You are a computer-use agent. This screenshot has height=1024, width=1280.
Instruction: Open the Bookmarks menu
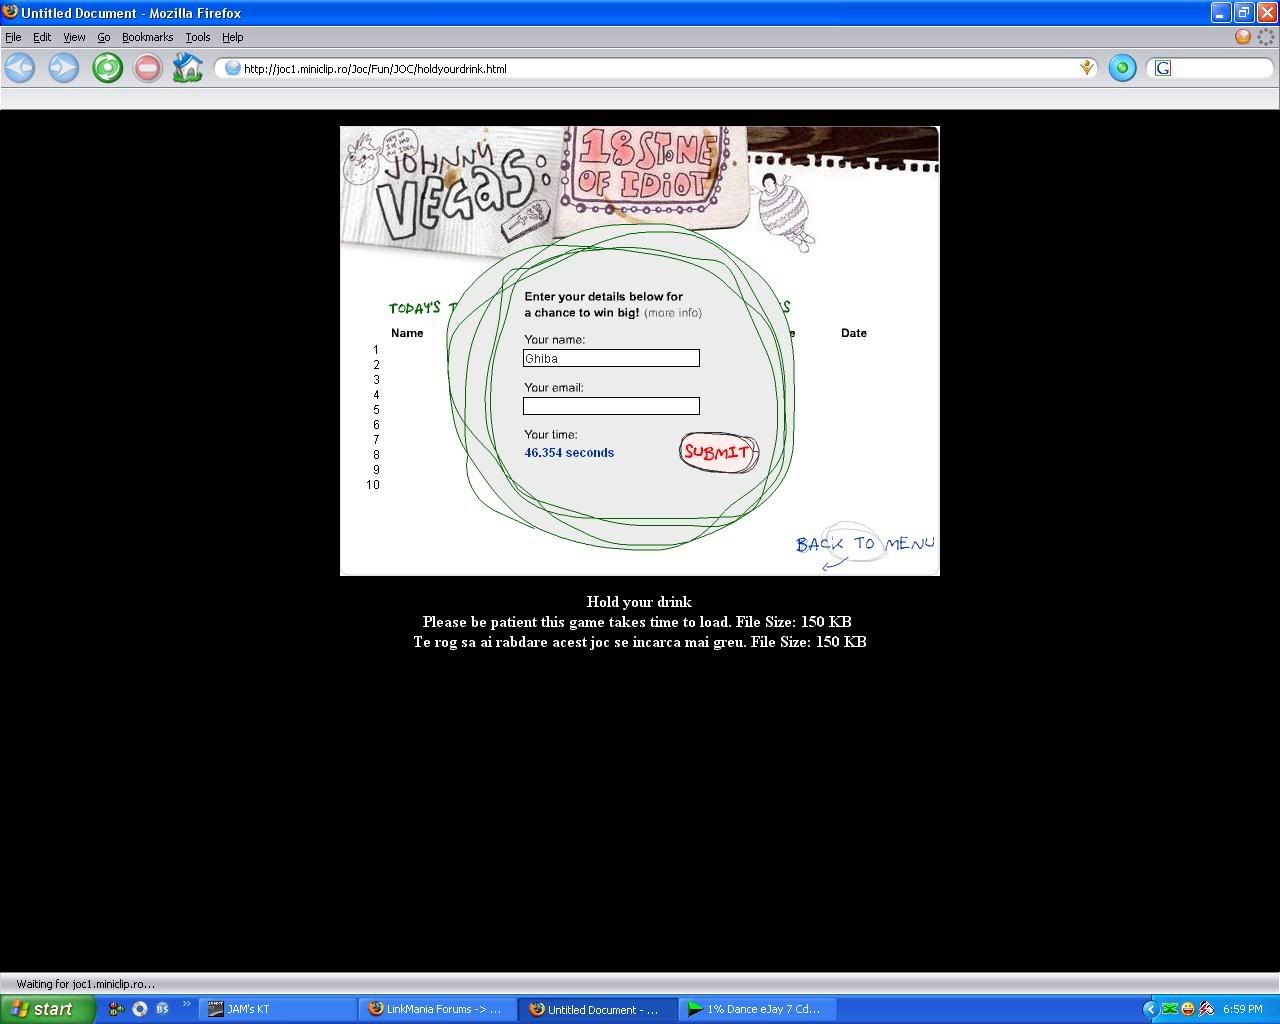click(x=147, y=37)
